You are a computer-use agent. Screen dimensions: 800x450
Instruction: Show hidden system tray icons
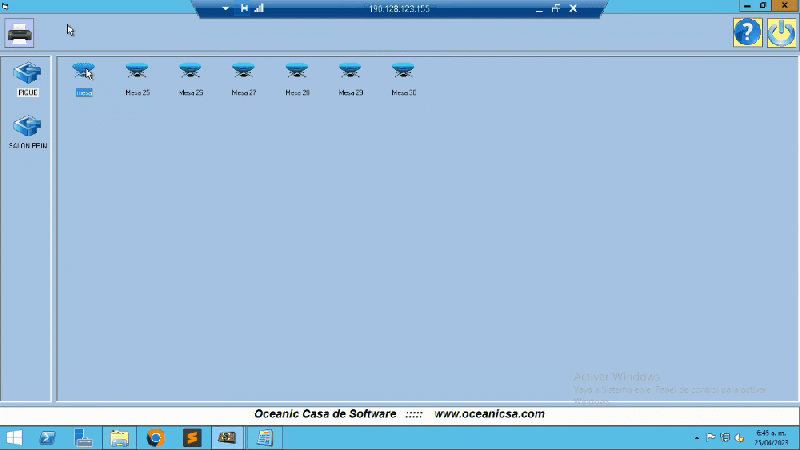(x=697, y=438)
